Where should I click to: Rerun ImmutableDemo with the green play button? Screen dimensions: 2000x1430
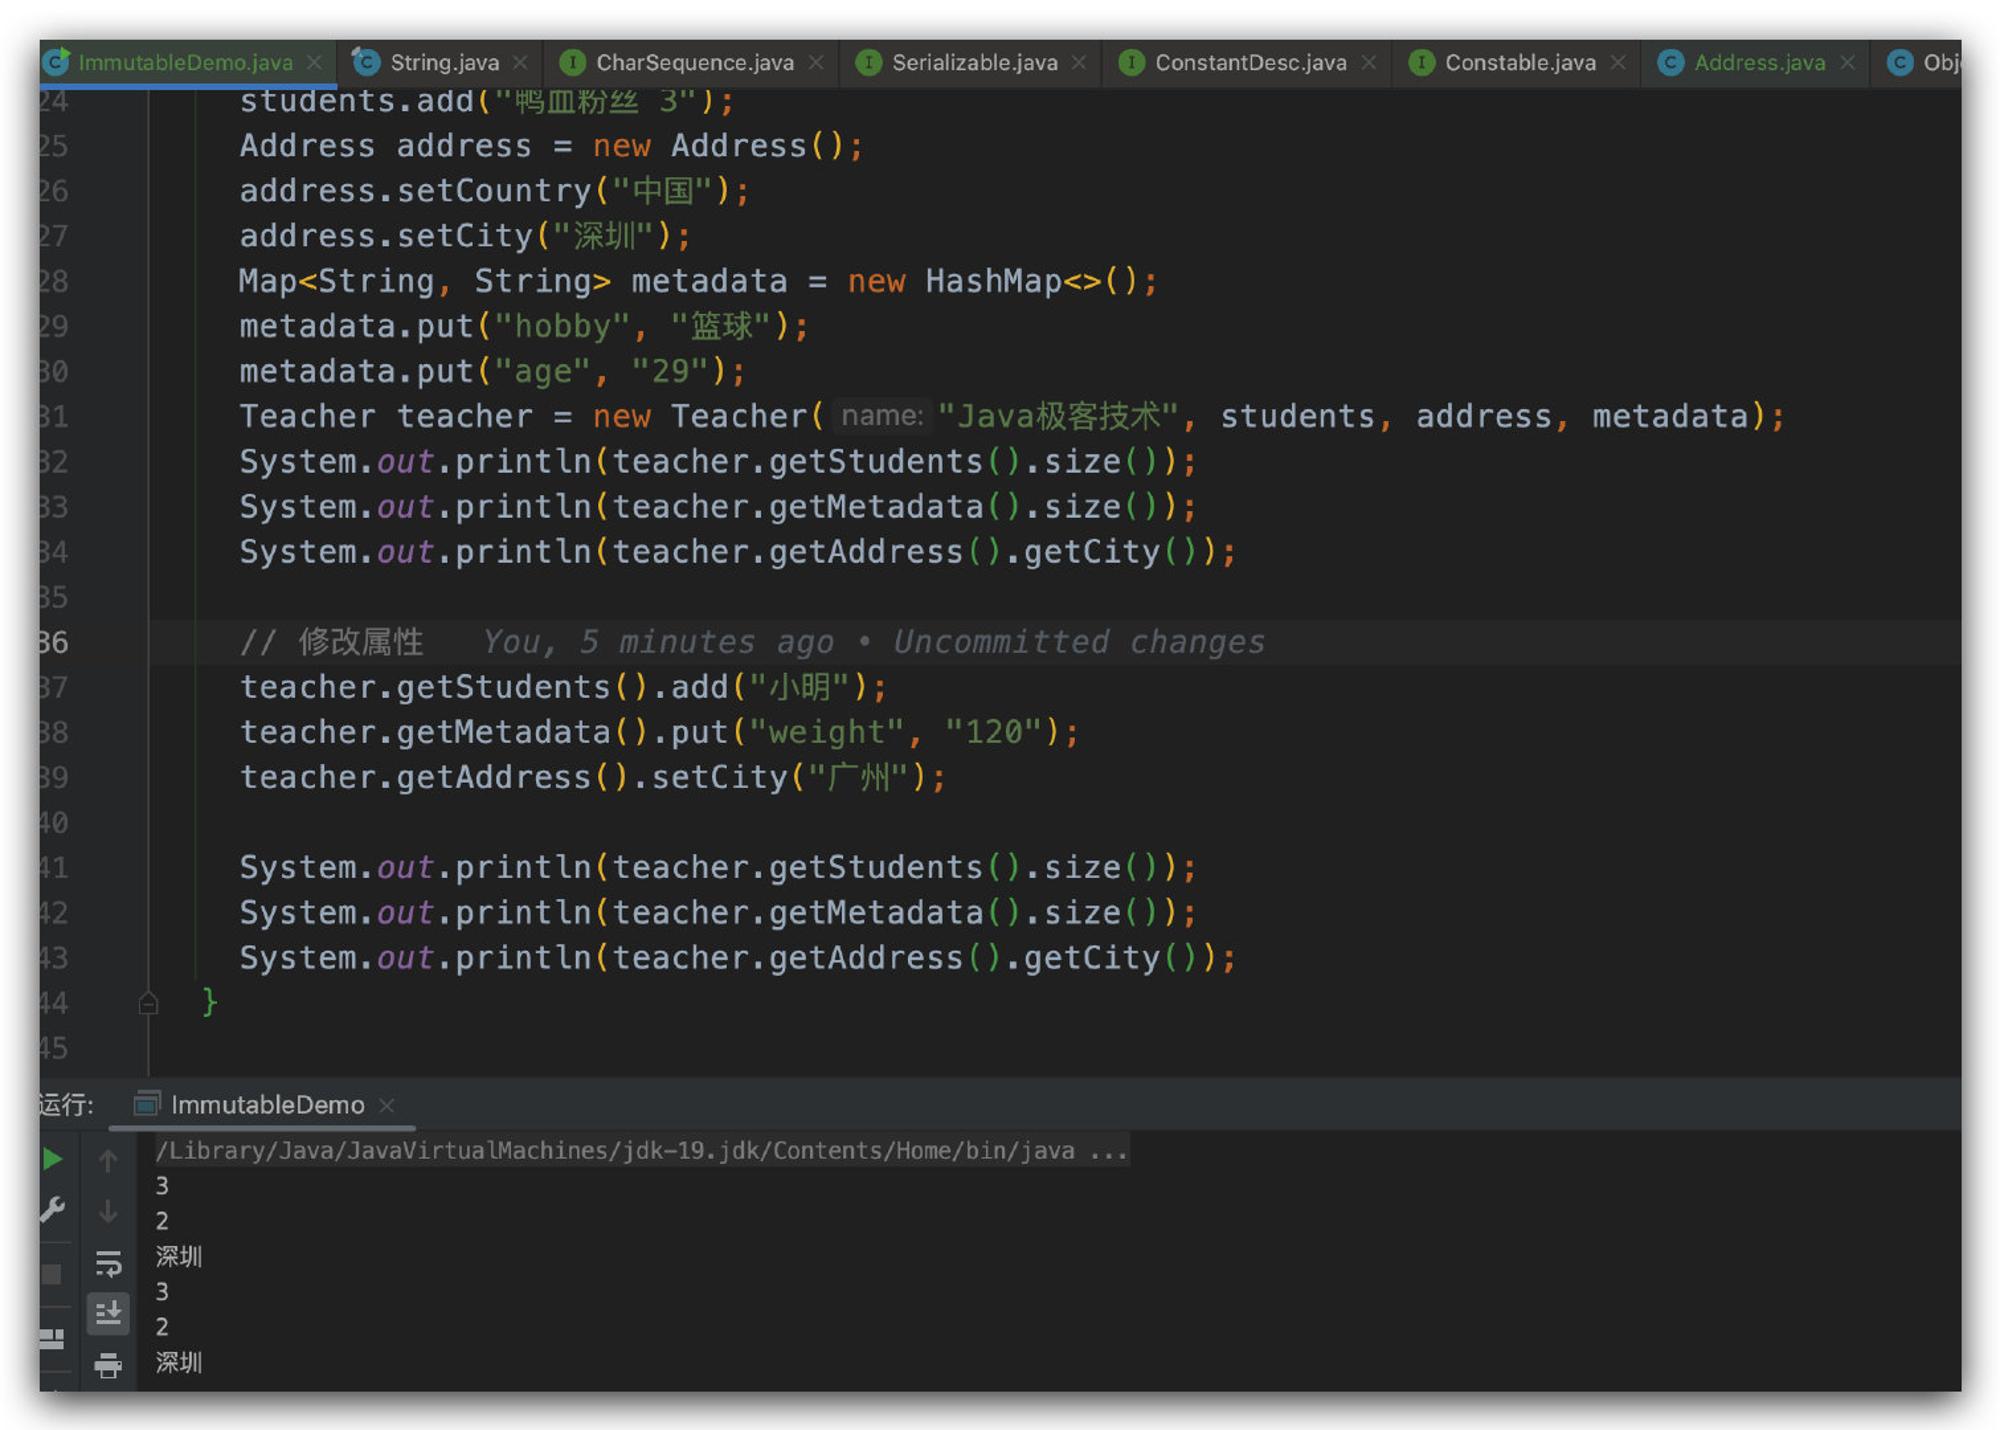click(53, 1159)
